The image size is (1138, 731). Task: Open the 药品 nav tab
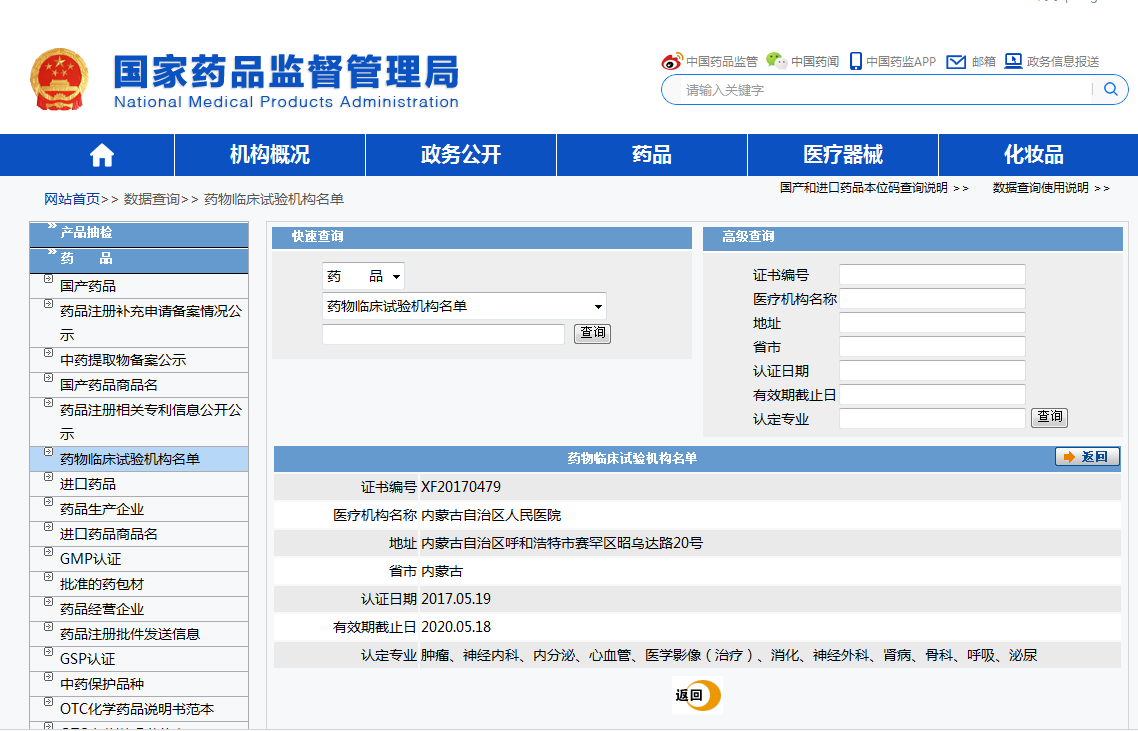[x=652, y=155]
